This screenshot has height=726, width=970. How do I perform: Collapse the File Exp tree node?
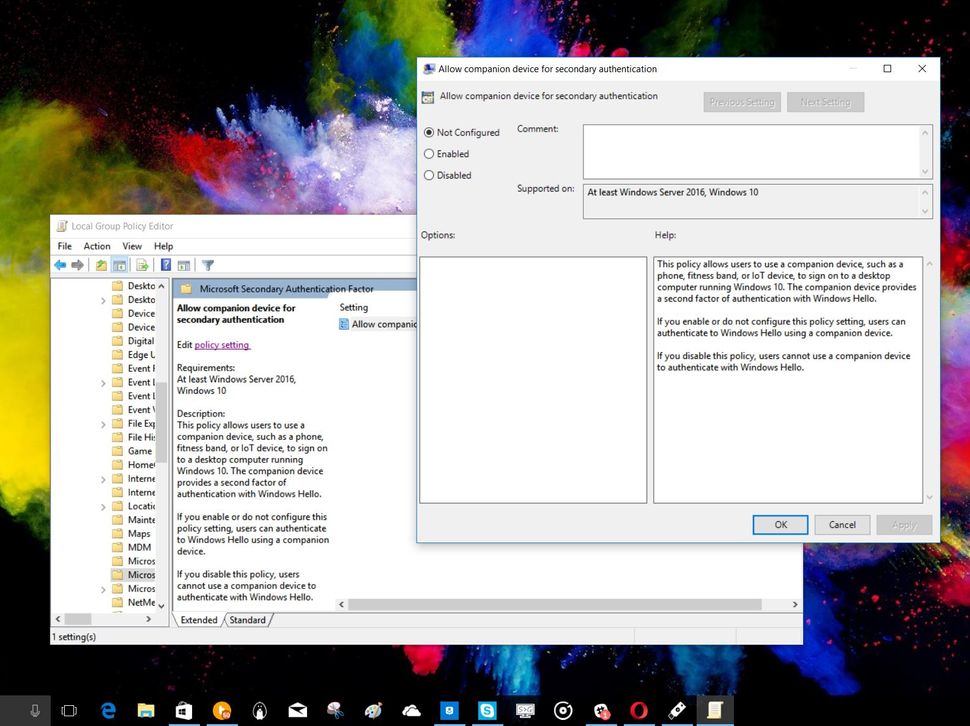coord(104,424)
